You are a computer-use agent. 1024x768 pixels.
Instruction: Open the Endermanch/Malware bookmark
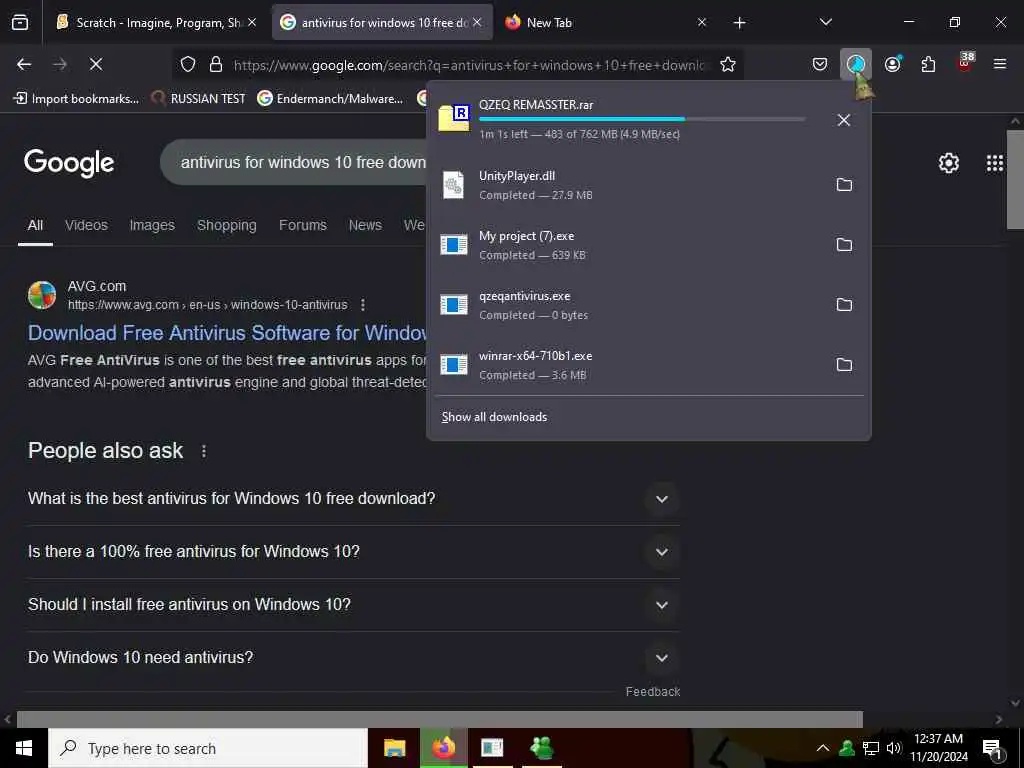coord(330,99)
